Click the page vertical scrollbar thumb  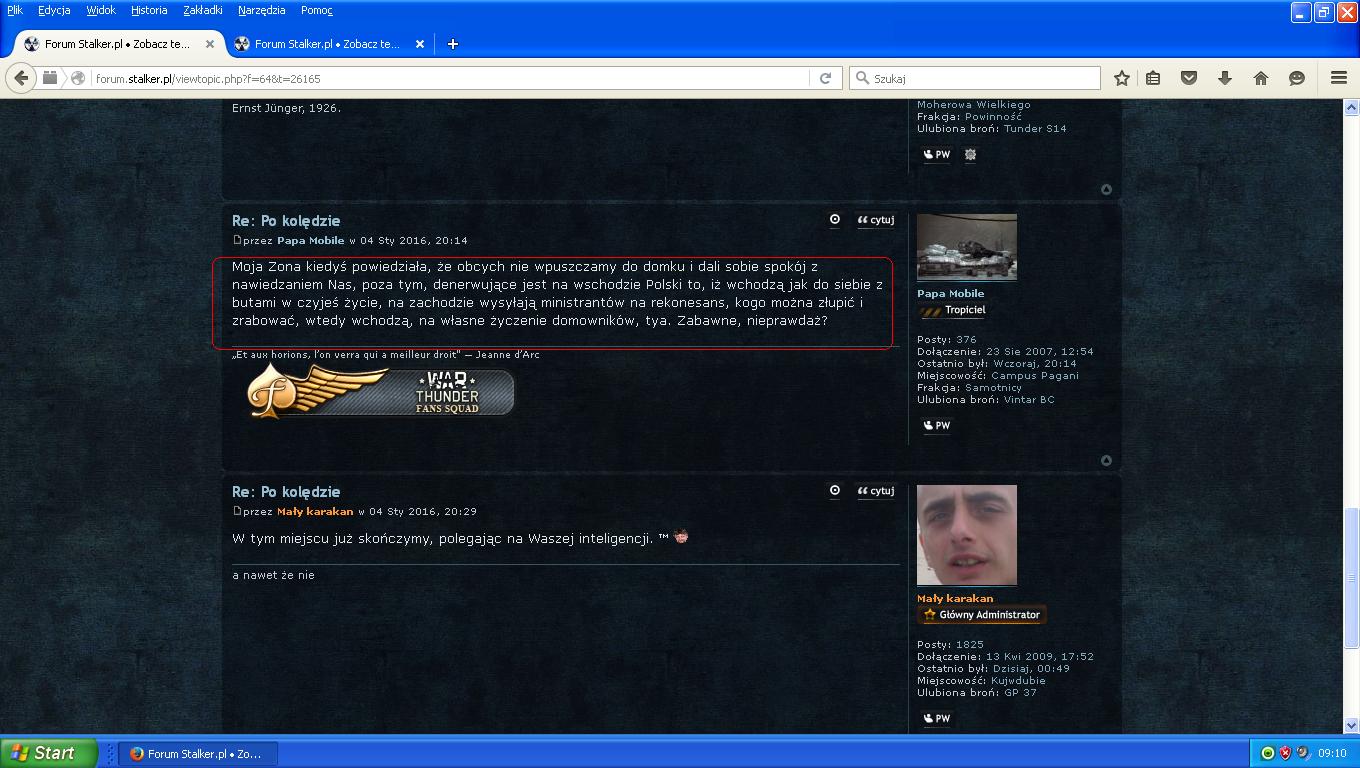pos(1351,577)
